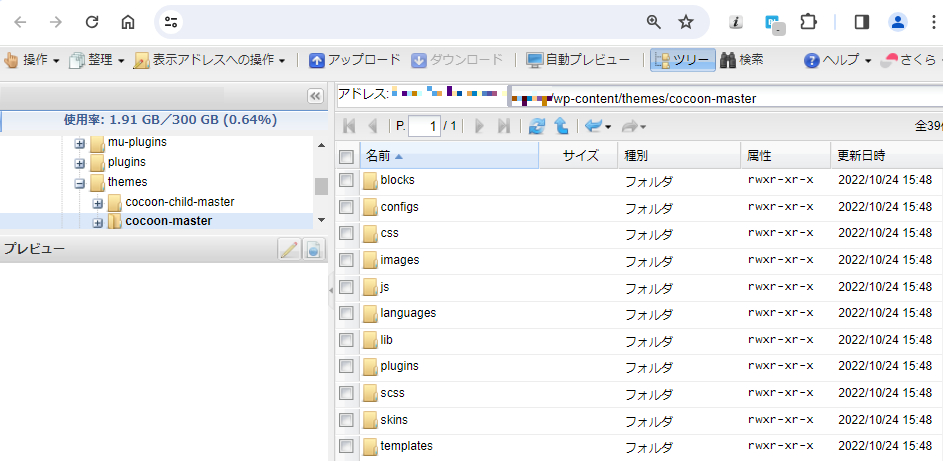Expand cocoon-child-master tree node
This screenshot has height=461, width=943.
point(97,203)
